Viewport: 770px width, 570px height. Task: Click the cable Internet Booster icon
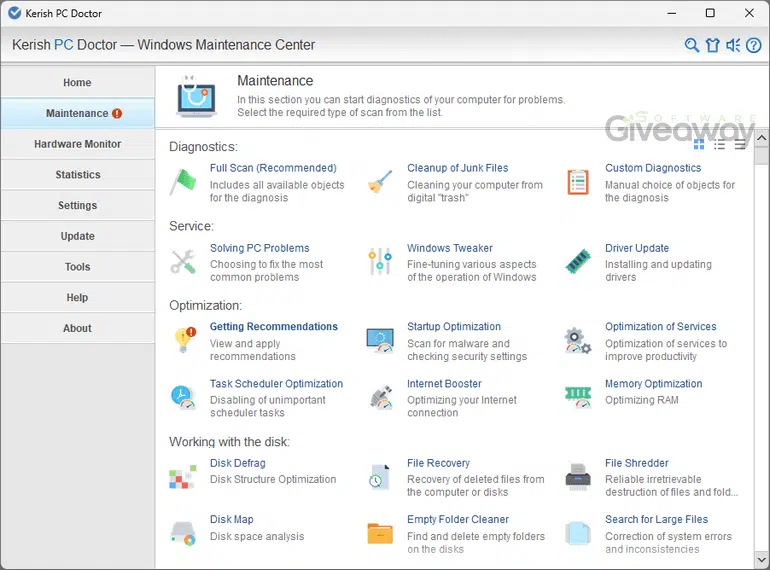381,397
